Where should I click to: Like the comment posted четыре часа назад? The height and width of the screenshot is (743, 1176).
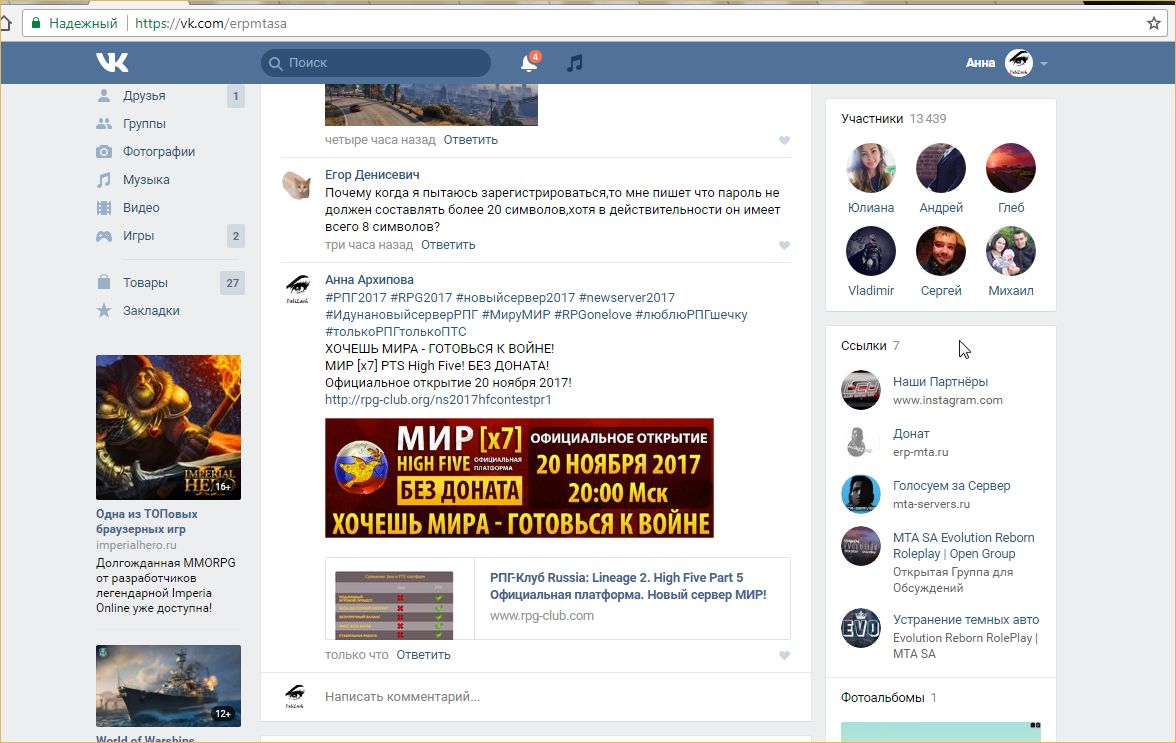[784, 140]
